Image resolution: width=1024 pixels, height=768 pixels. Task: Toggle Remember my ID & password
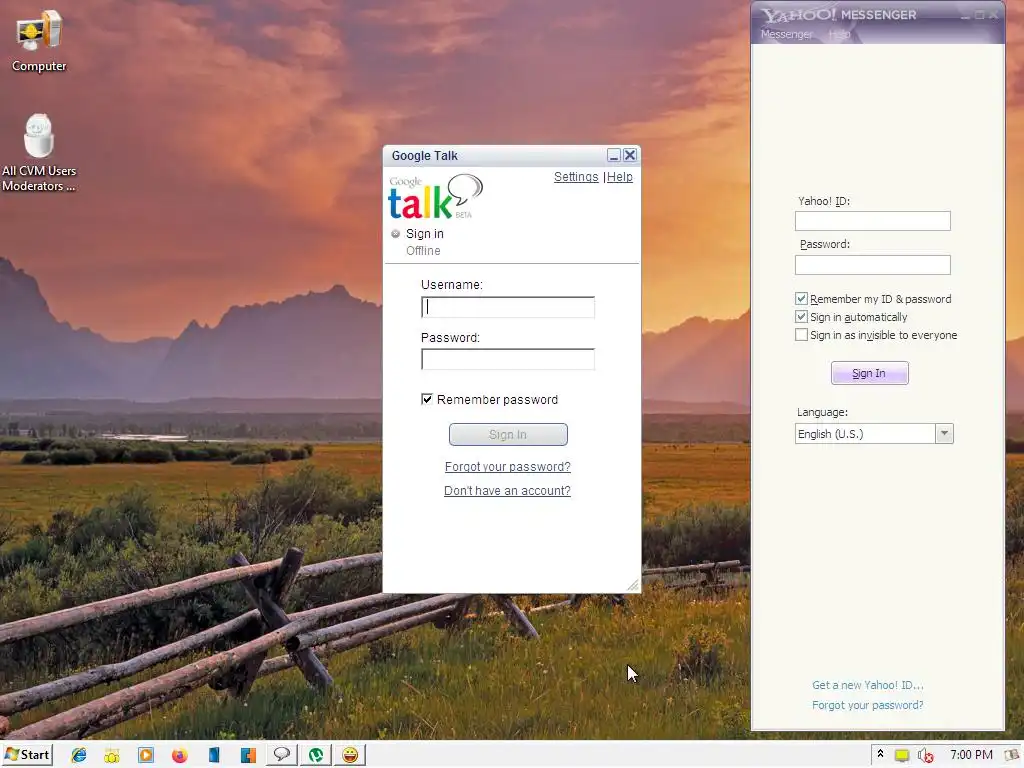pos(801,298)
